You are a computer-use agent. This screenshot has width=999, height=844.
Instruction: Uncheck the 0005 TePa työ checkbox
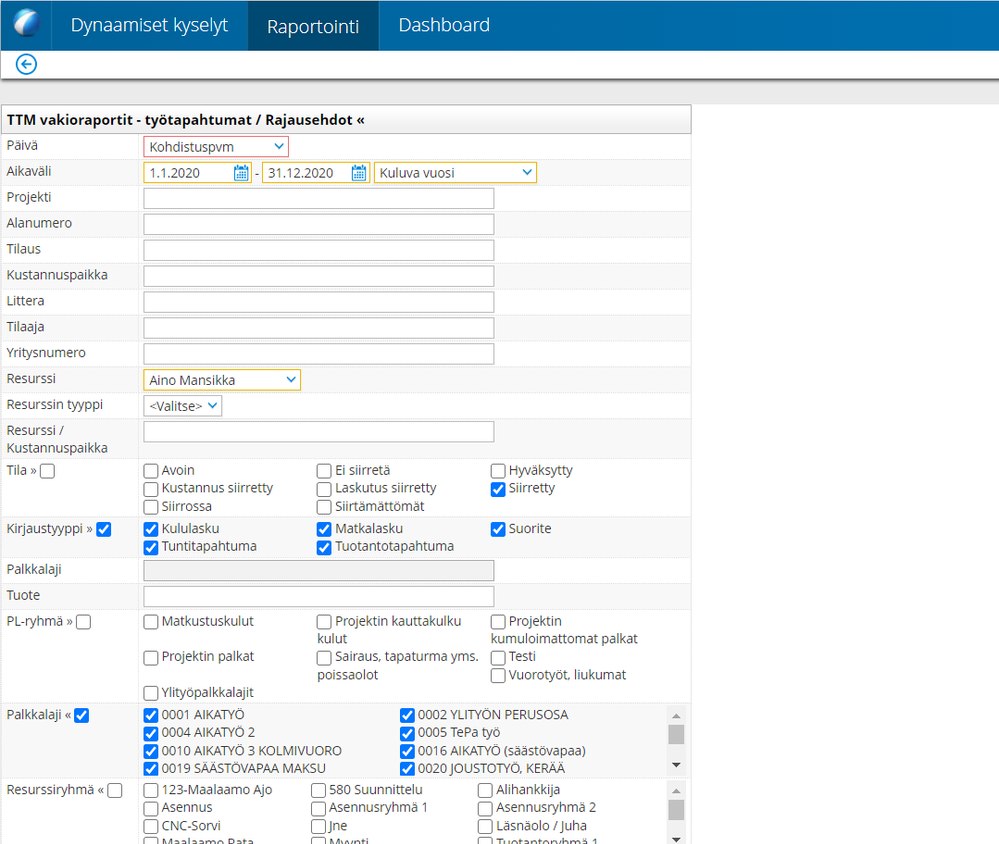point(407,733)
